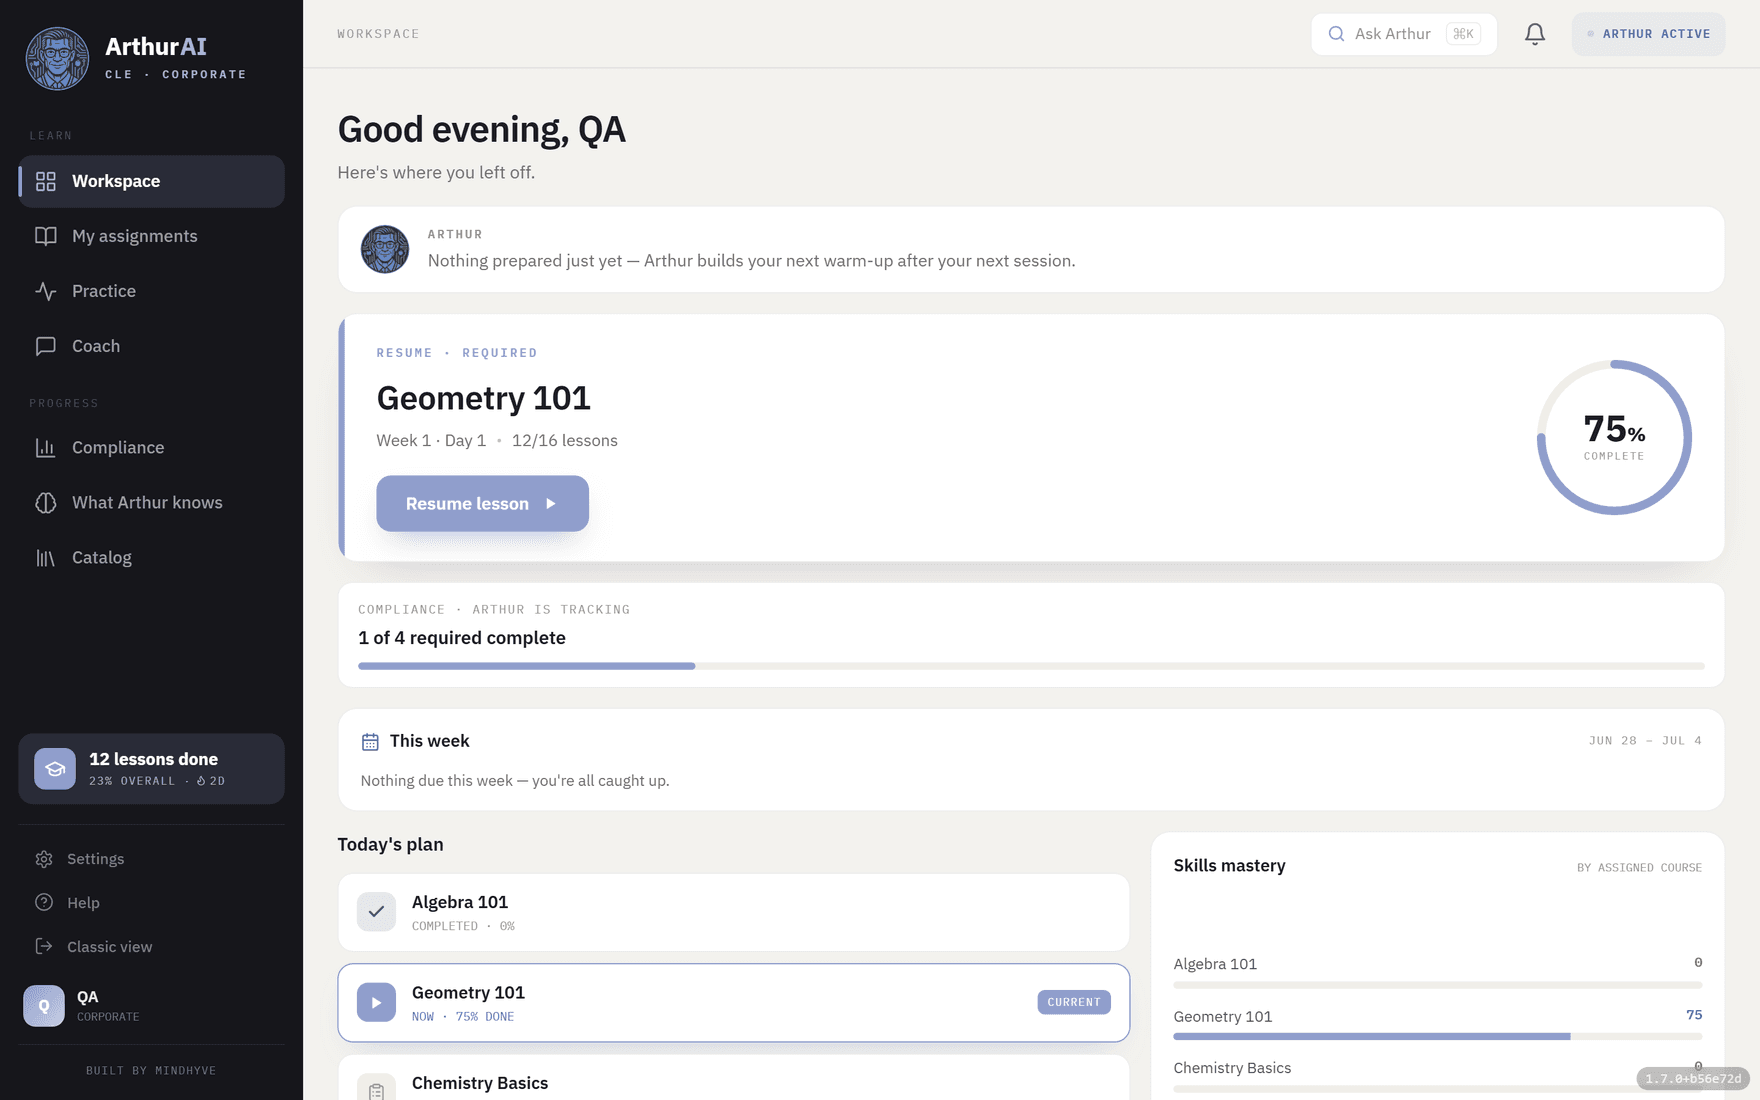Click the Help question mark icon
This screenshot has width=1760, height=1100.
[x=44, y=903]
